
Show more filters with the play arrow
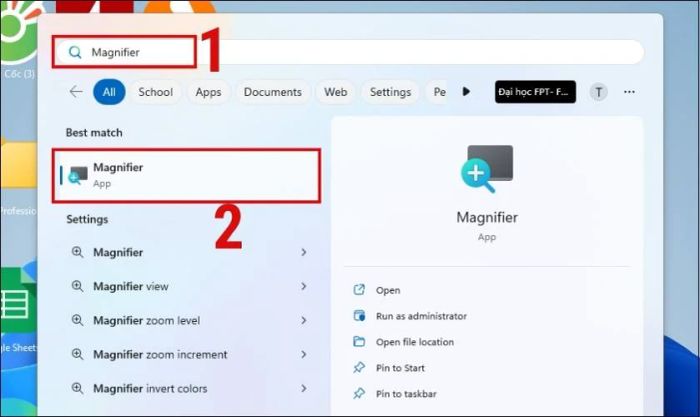pos(466,92)
